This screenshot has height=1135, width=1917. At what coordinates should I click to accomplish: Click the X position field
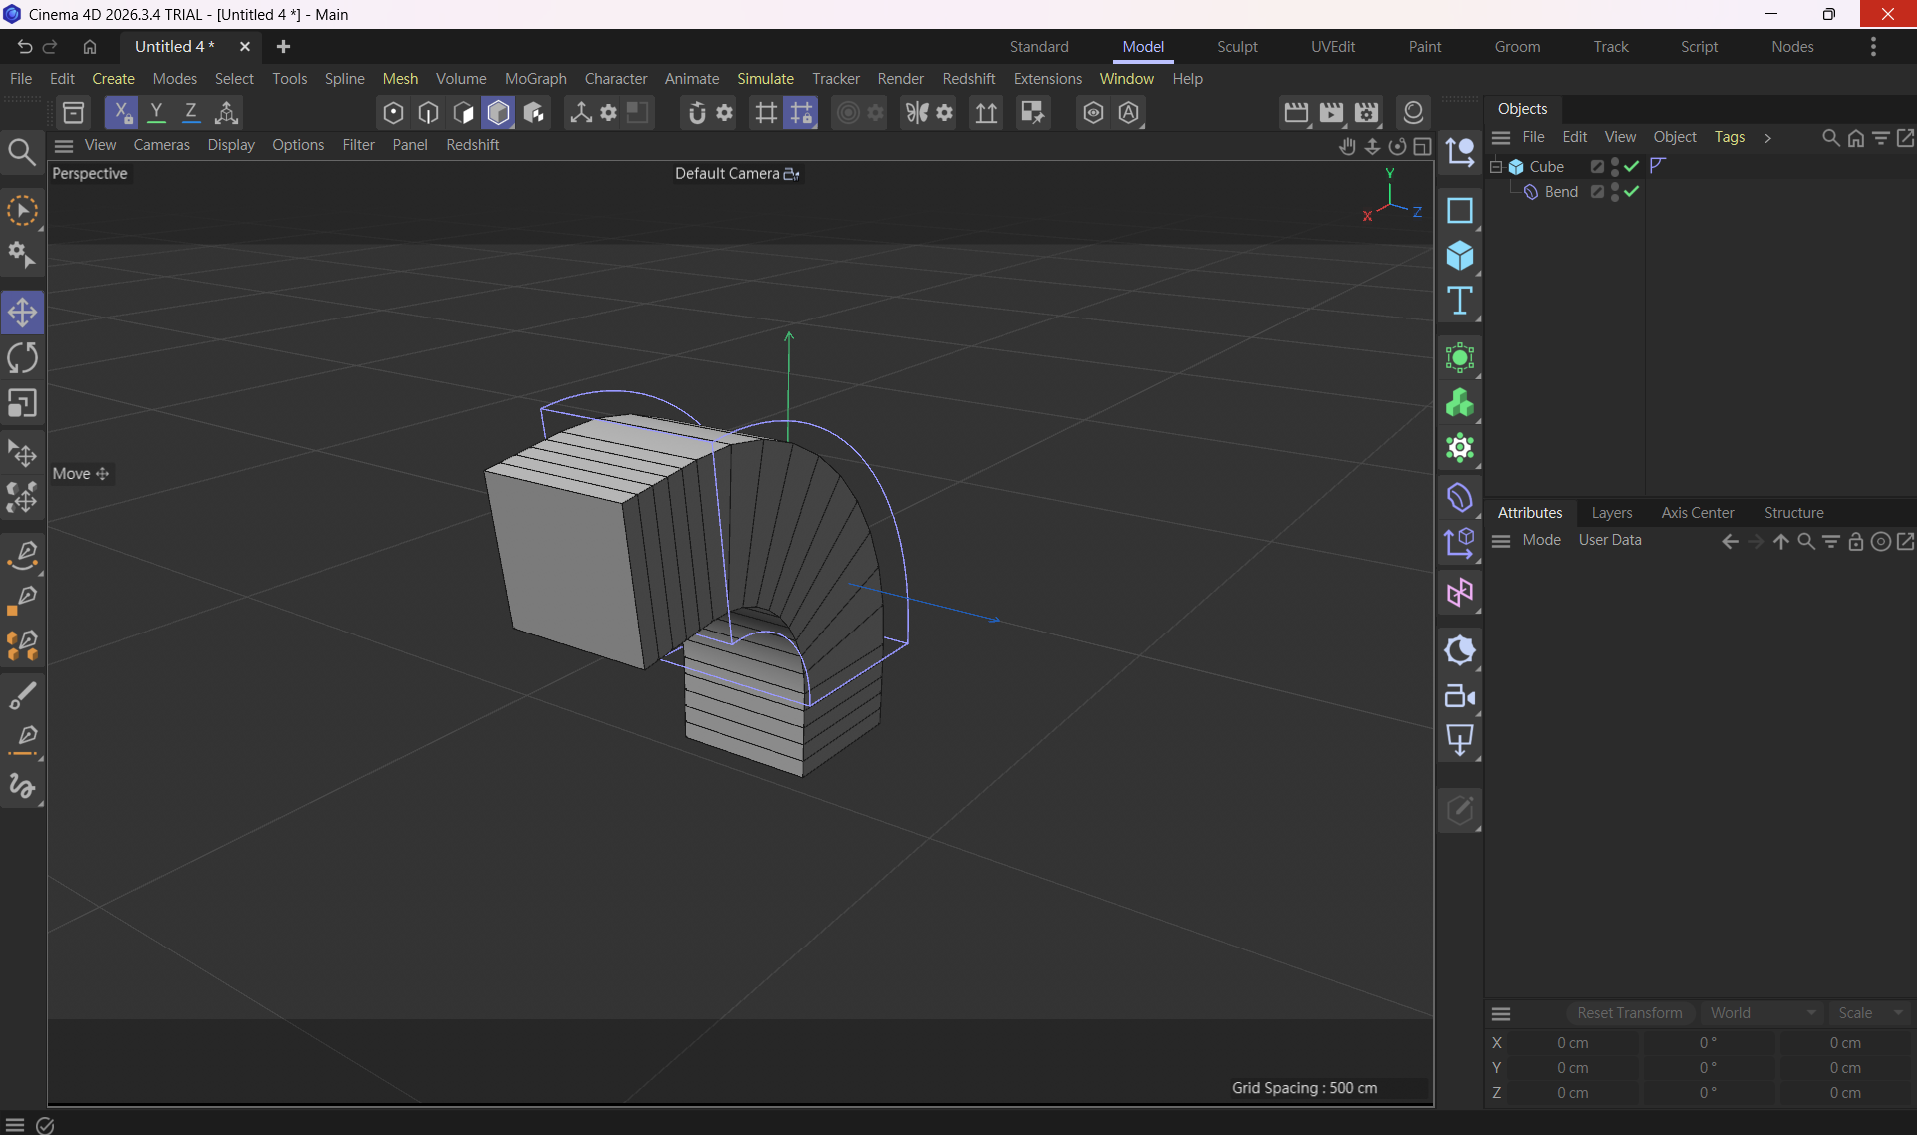pyautogui.click(x=1573, y=1043)
